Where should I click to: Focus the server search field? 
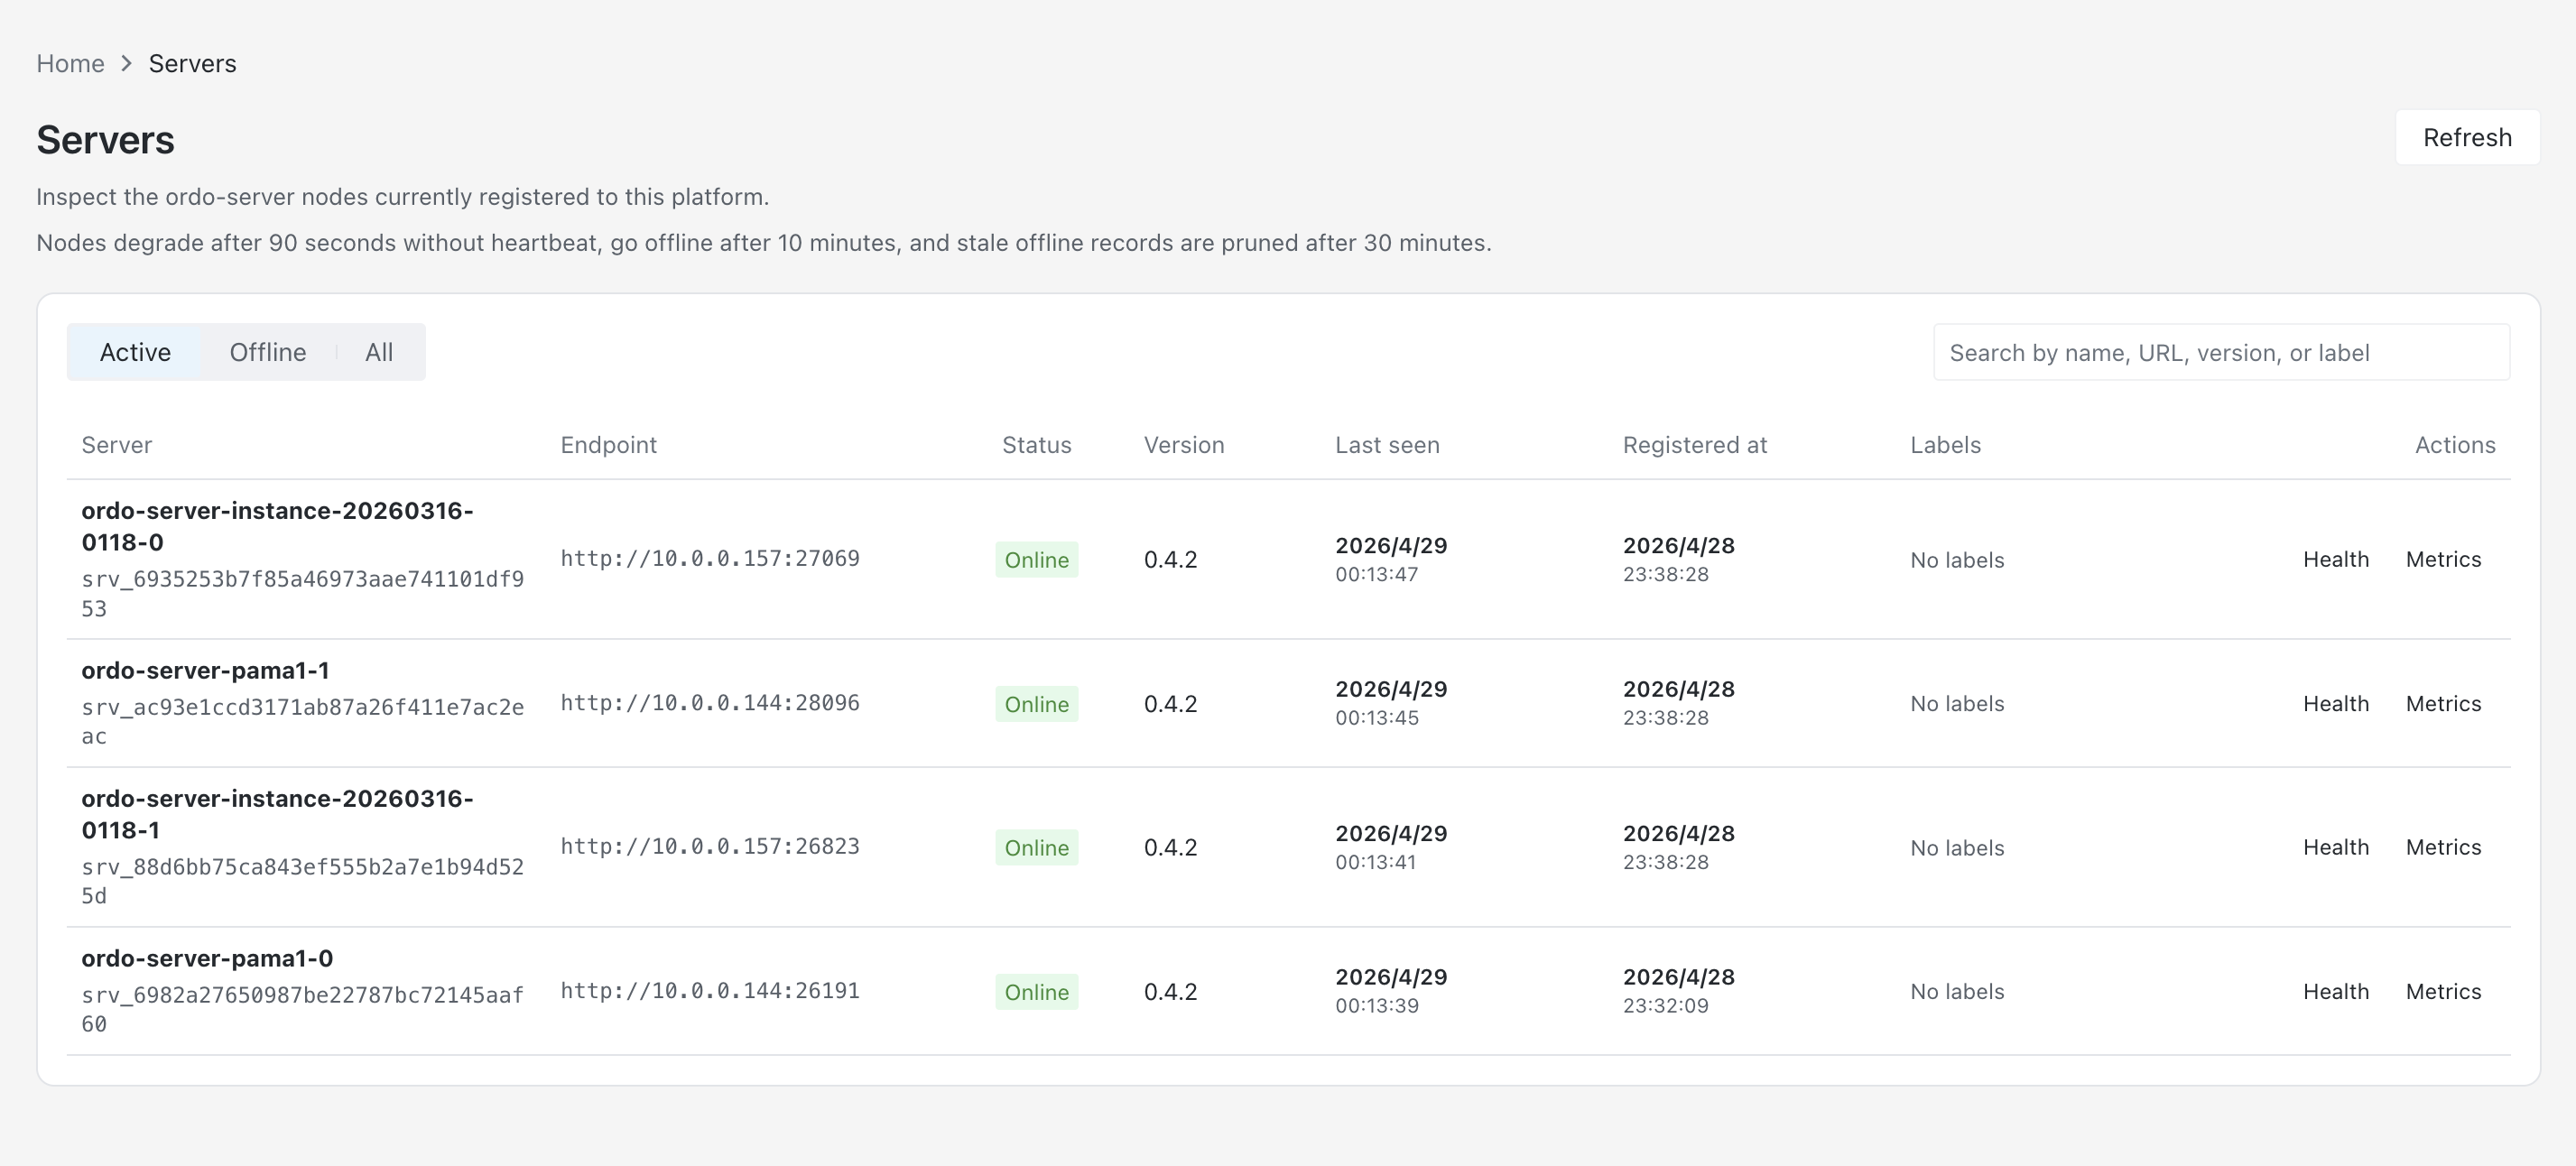point(2220,353)
